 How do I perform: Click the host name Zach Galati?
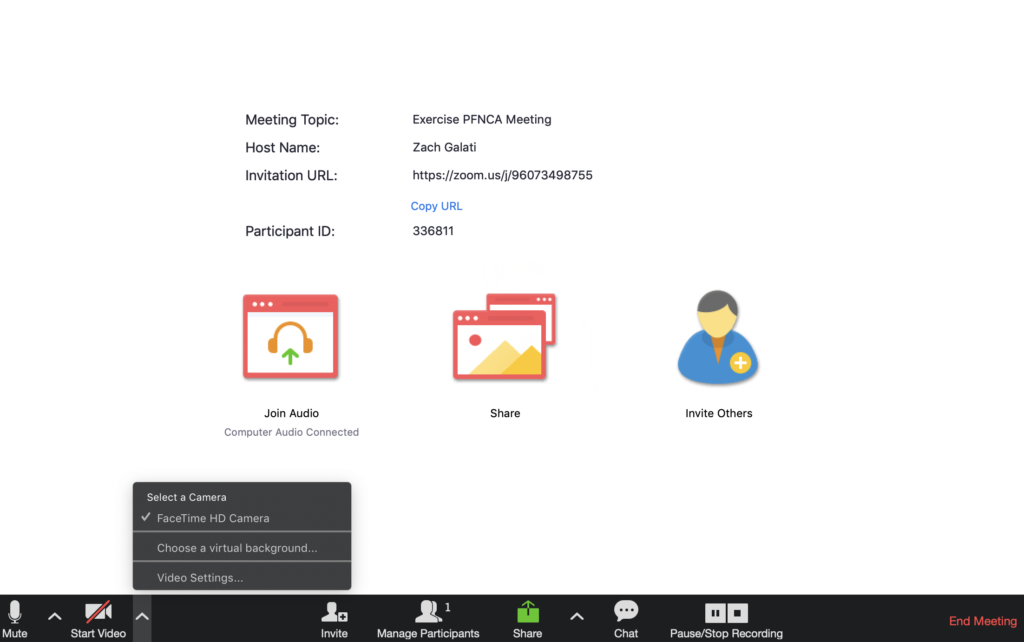pyautogui.click(x=444, y=147)
